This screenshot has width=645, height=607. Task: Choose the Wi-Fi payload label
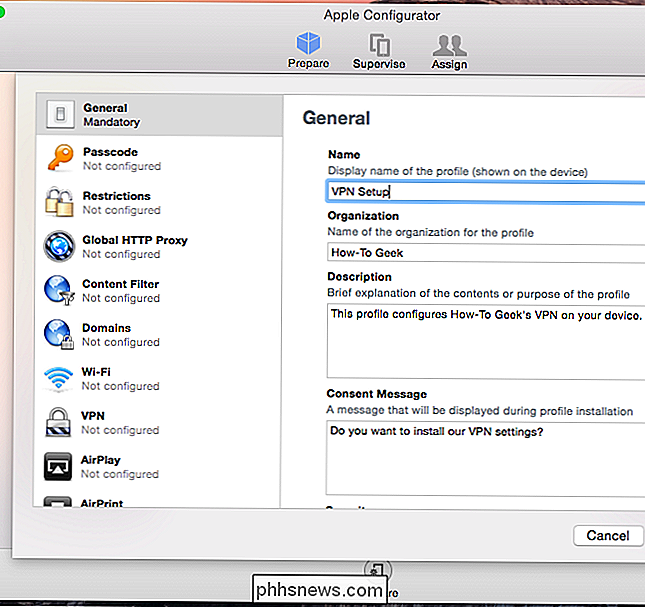point(96,372)
